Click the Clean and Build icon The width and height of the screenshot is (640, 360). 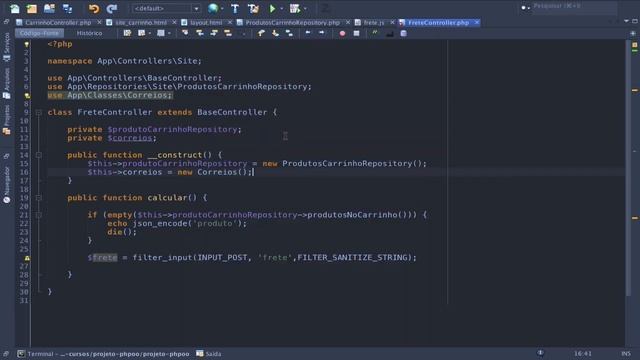(x=253, y=8)
